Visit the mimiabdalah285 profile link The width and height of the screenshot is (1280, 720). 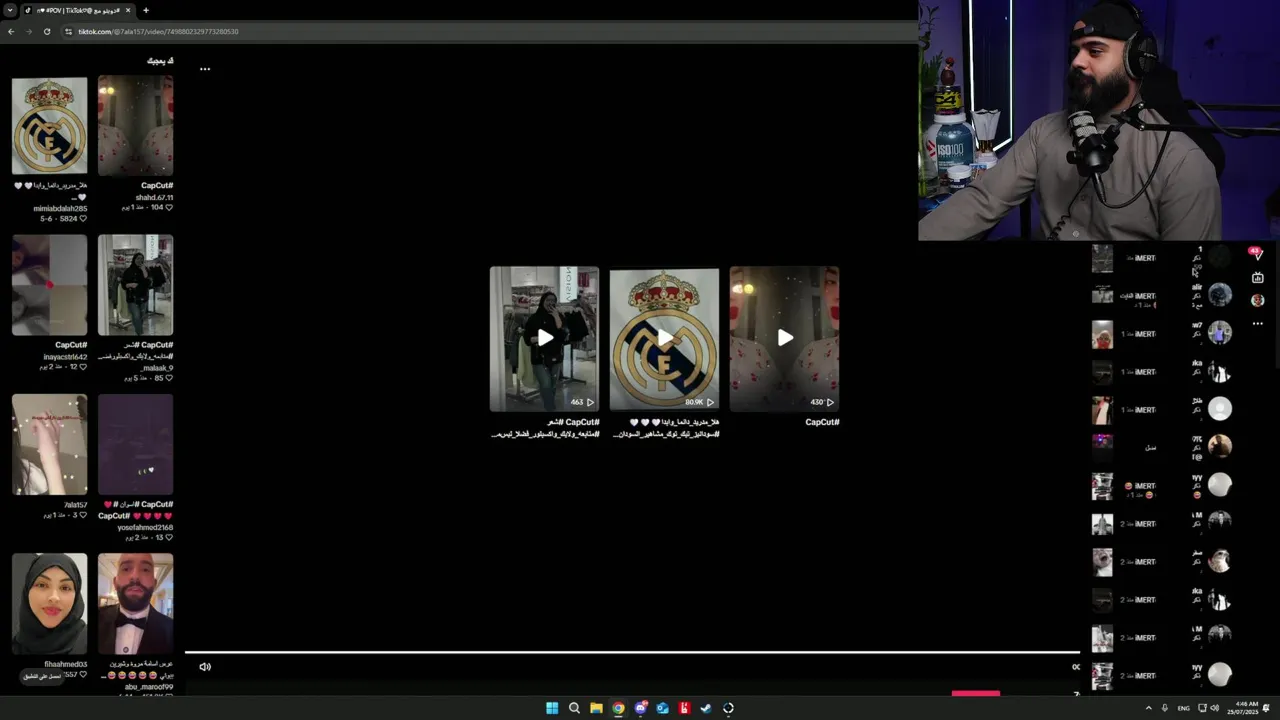(60, 208)
